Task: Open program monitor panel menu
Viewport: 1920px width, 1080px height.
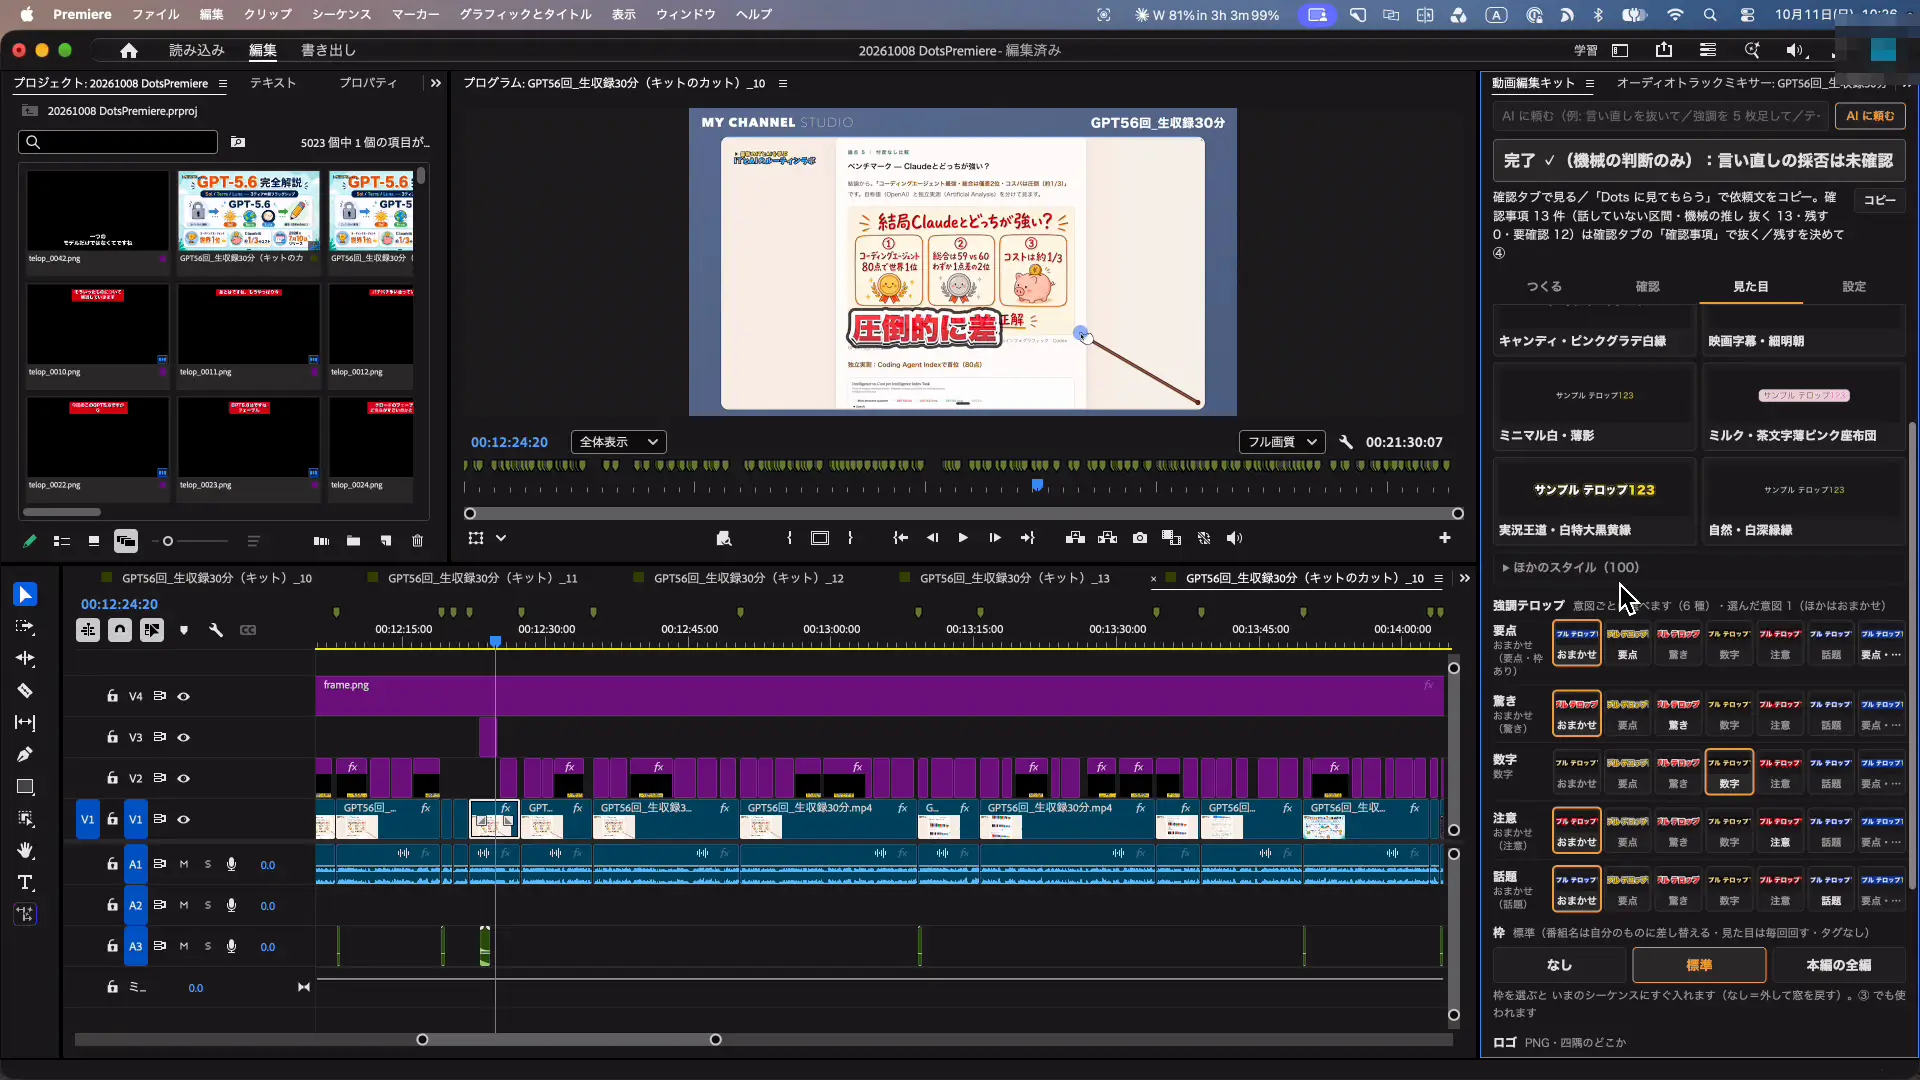Action: (x=783, y=83)
